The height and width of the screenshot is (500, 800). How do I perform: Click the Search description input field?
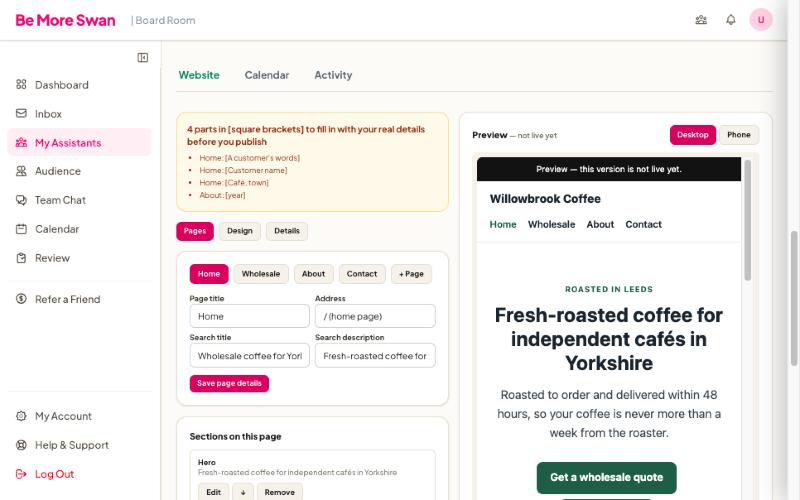[x=375, y=356]
